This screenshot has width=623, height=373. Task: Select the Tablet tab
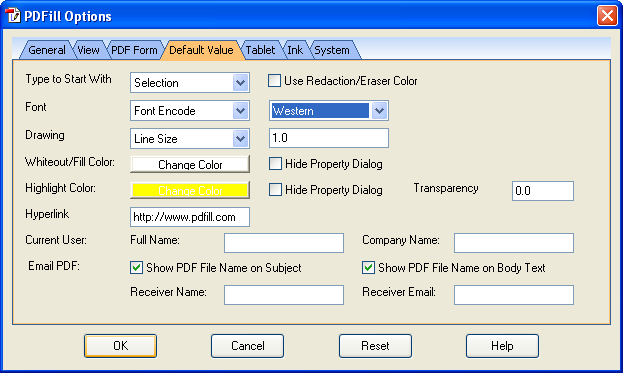[x=260, y=50]
